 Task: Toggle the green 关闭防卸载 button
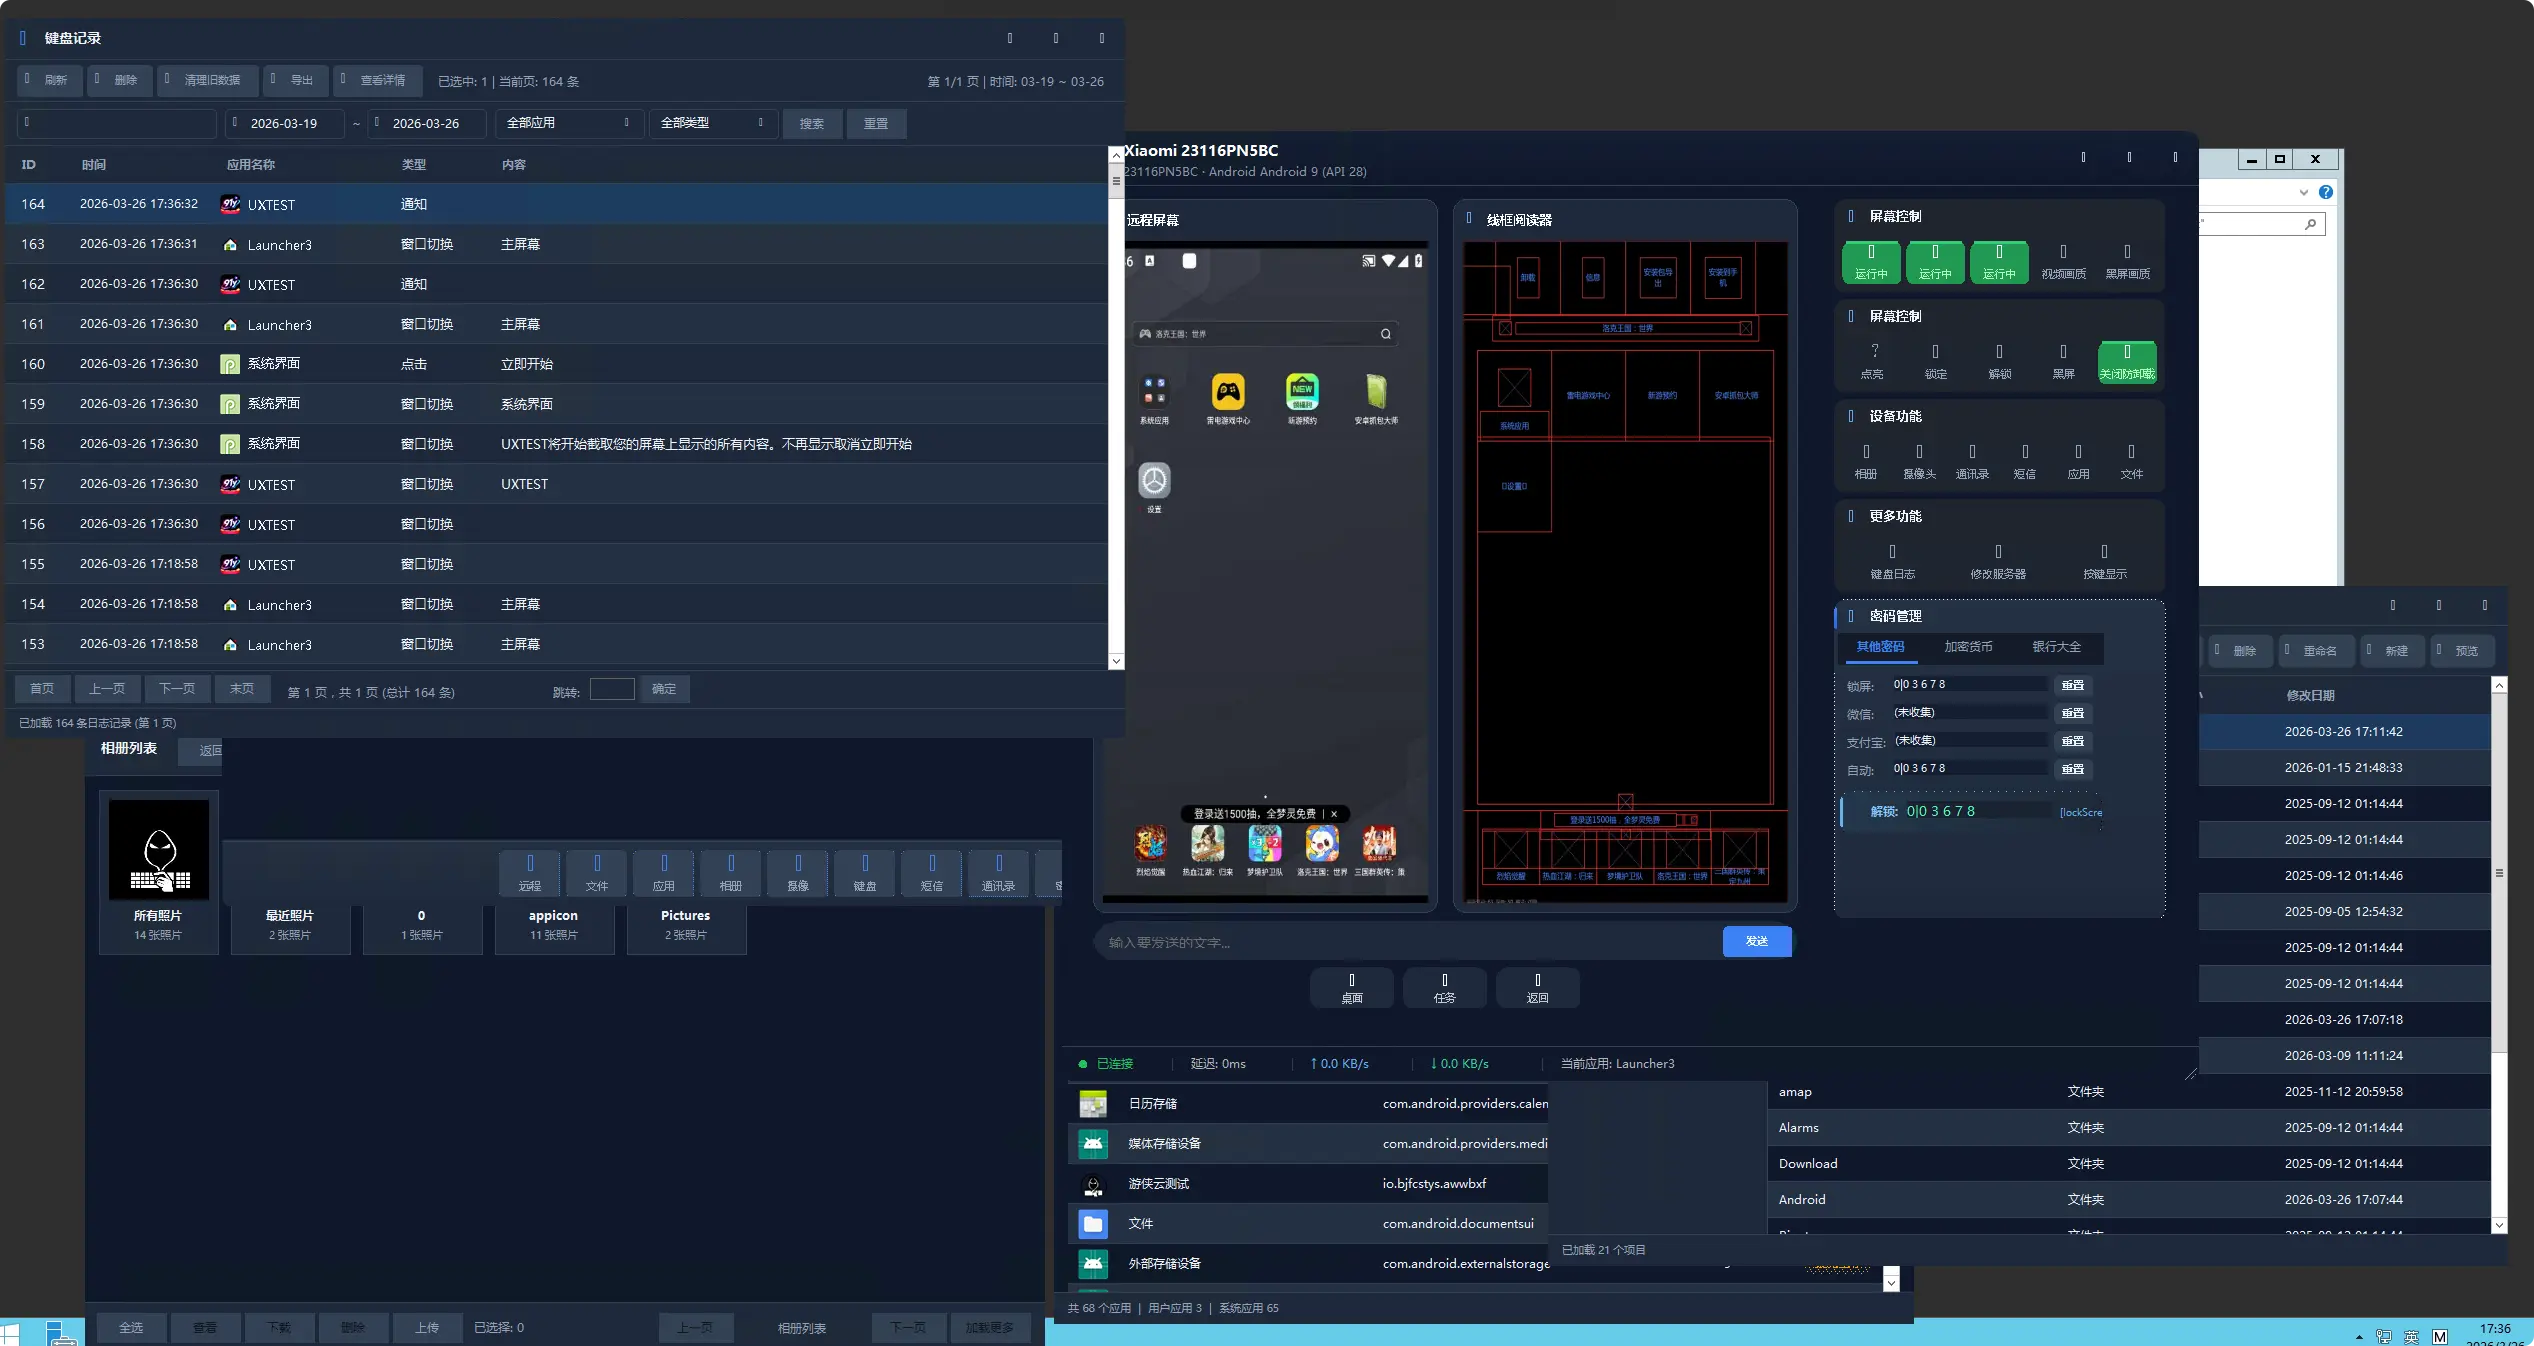pyautogui.click(x=2126, y=361)
